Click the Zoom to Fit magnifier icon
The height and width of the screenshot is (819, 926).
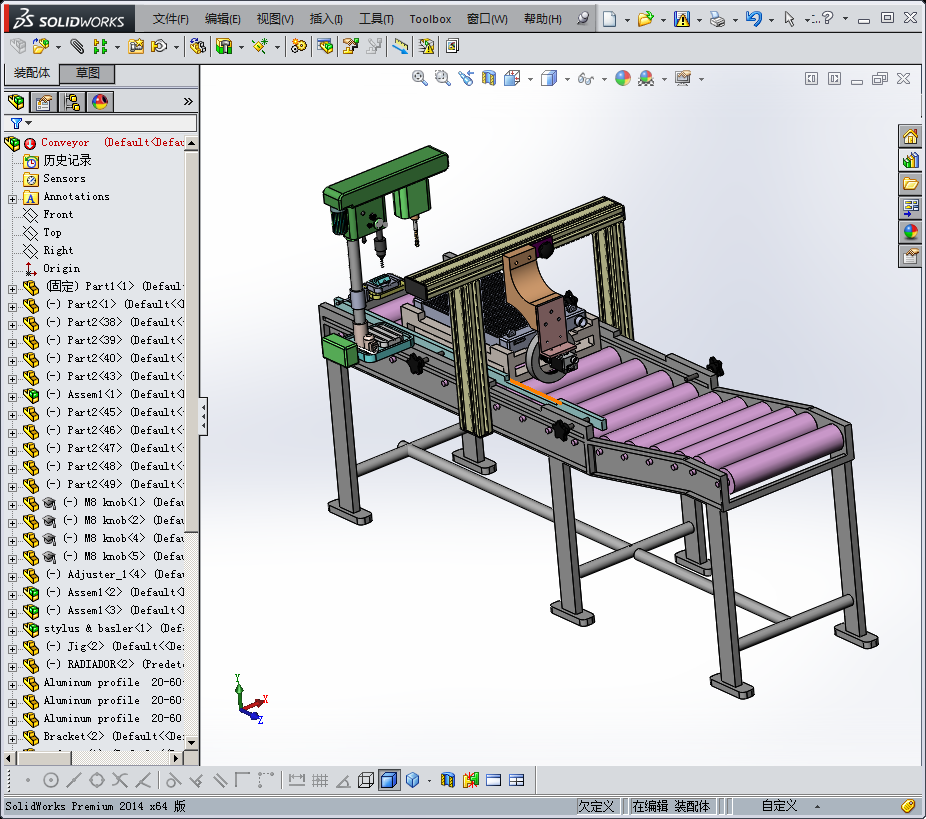pos(420,78)
